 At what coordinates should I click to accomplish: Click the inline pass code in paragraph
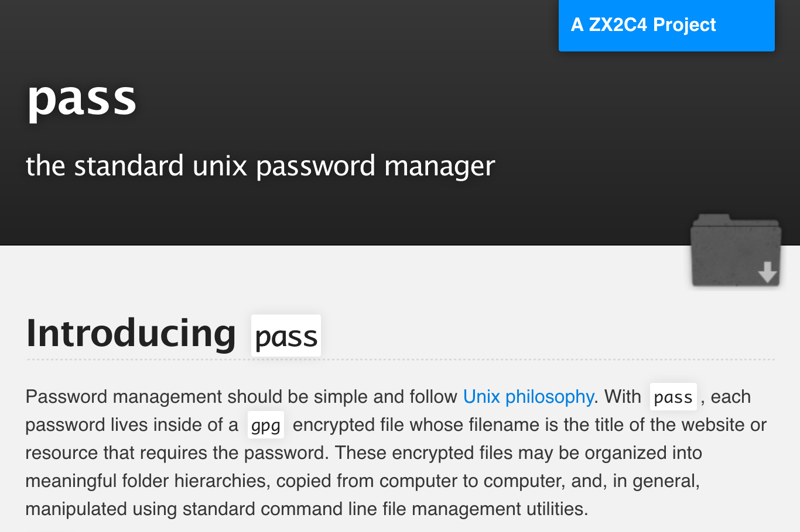(x=673, y=398)
